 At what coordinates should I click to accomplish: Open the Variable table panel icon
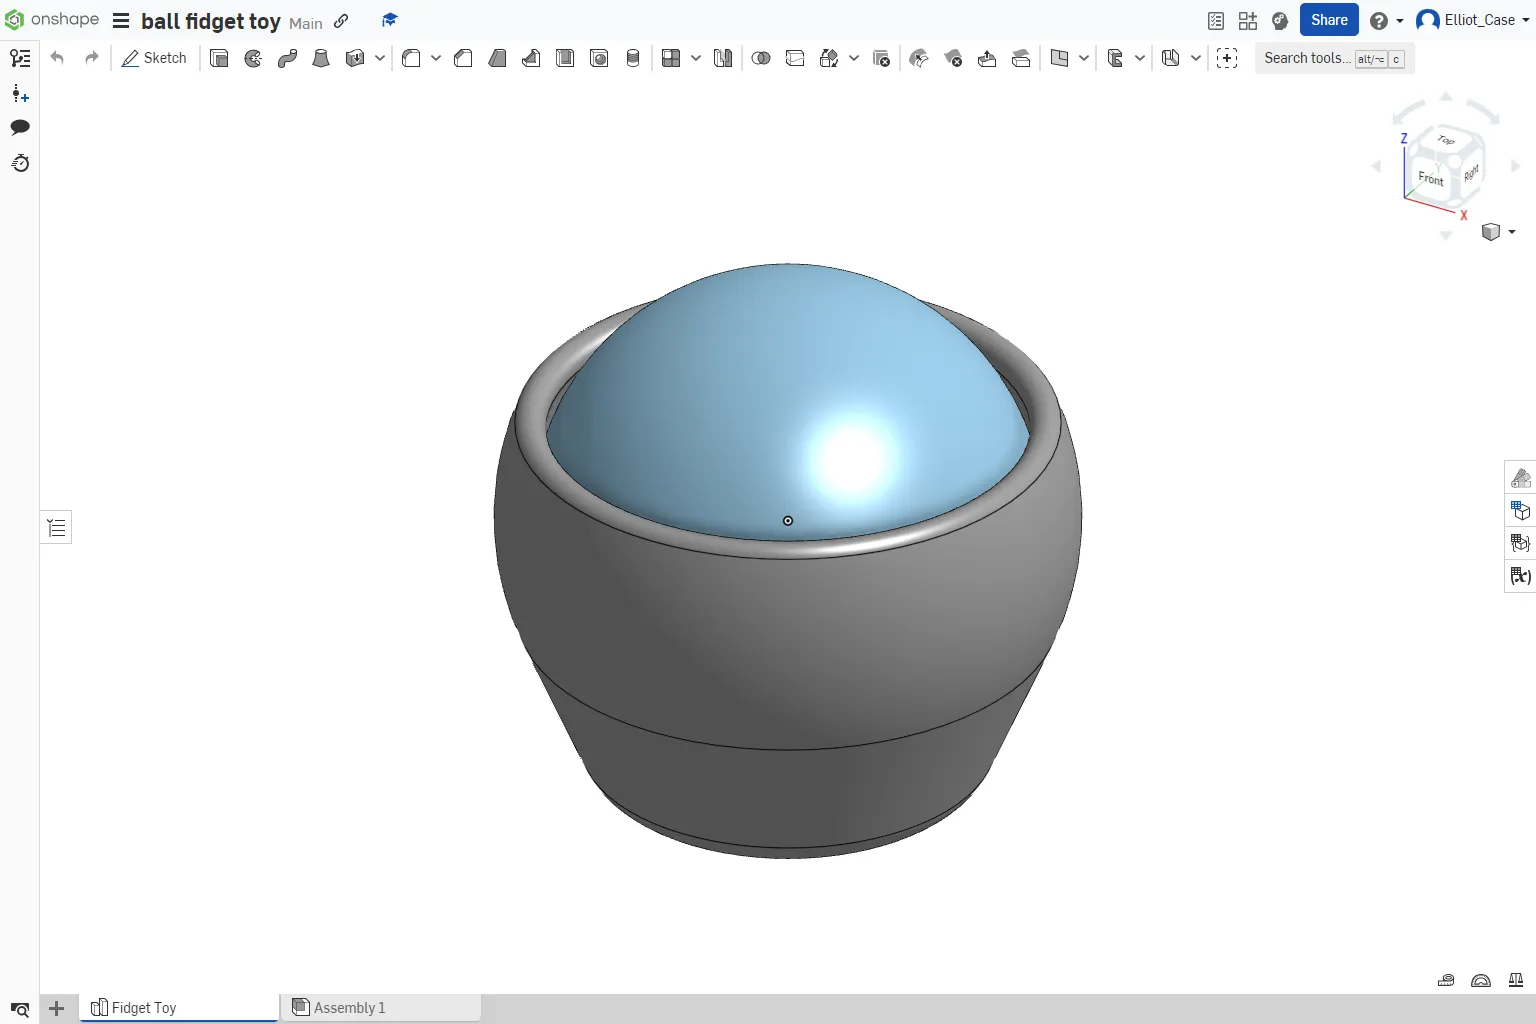click(1521, 576)
